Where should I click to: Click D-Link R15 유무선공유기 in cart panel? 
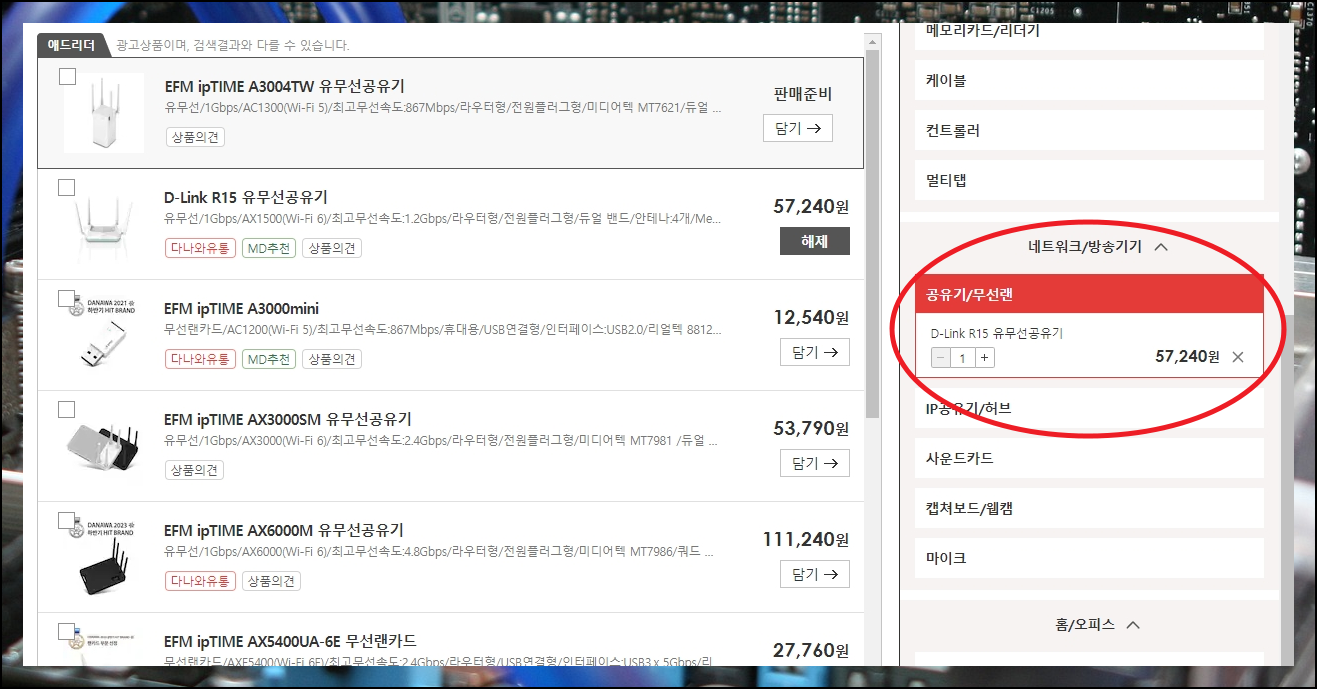(997, 333)
